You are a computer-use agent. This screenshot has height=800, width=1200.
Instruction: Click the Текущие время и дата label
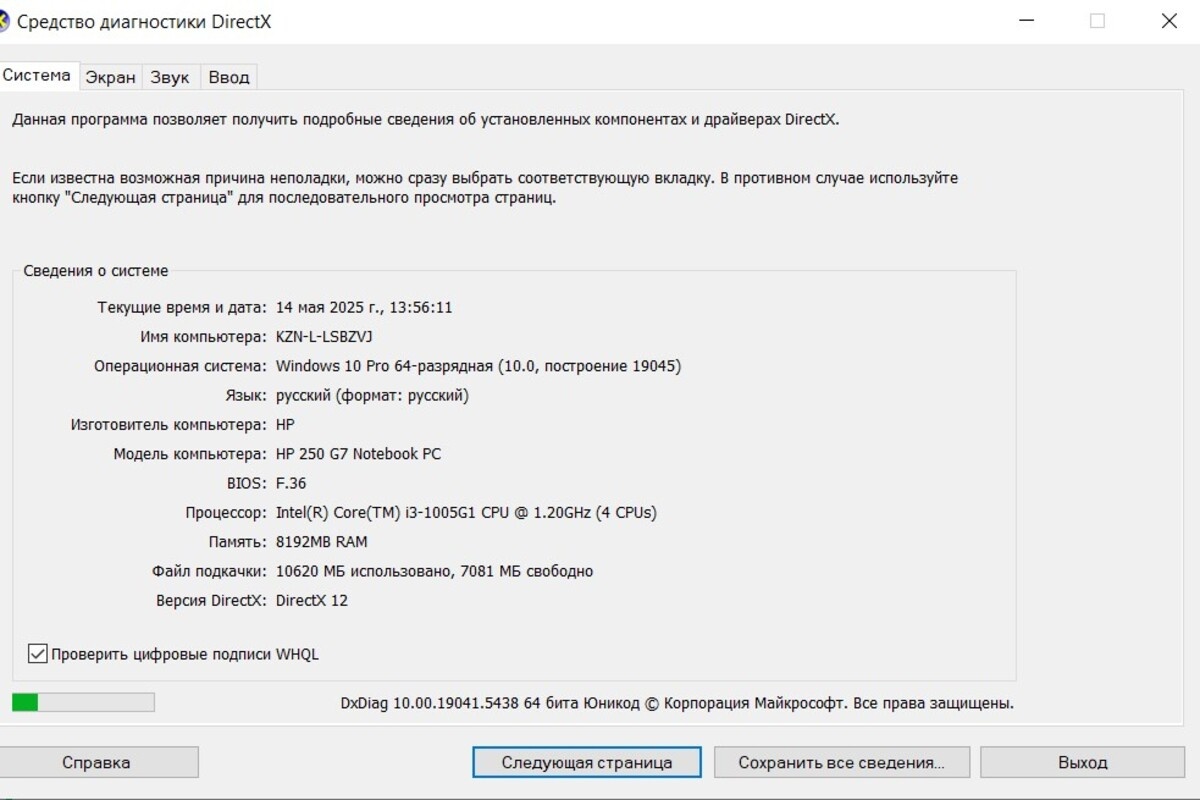[182, 308]
